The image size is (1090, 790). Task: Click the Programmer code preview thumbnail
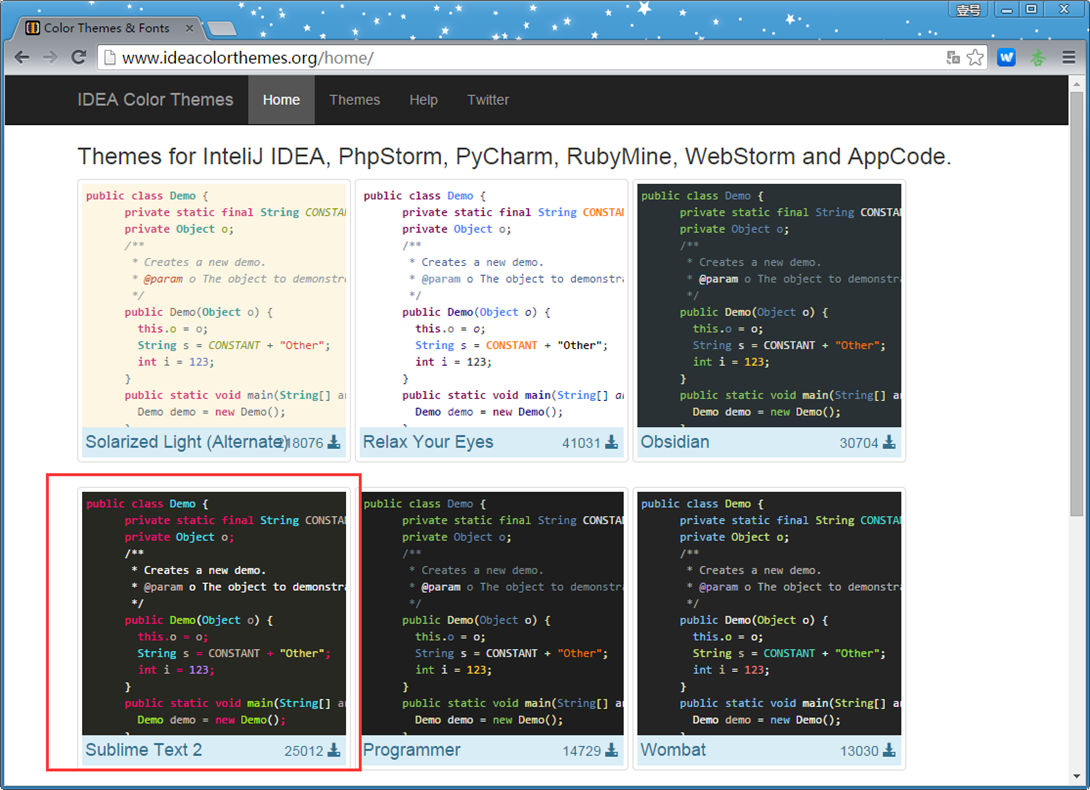[491, 613]
